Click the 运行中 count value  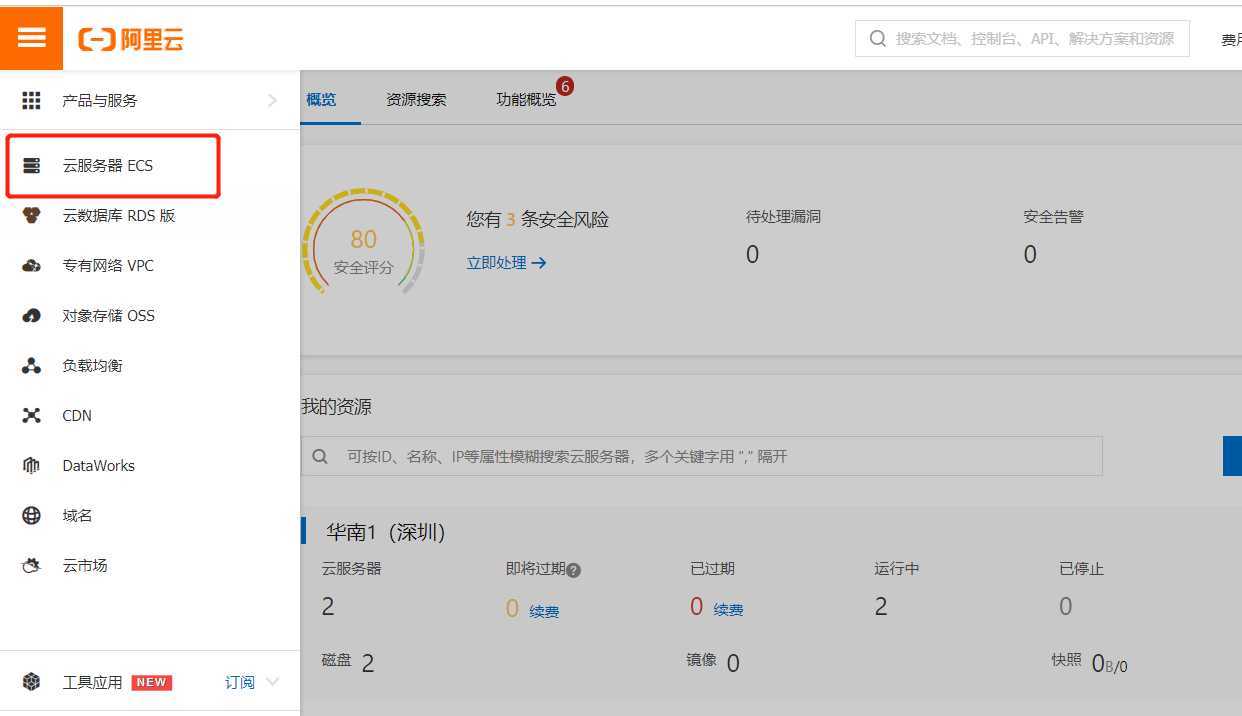pyautogui.click(x=880, y=606)
